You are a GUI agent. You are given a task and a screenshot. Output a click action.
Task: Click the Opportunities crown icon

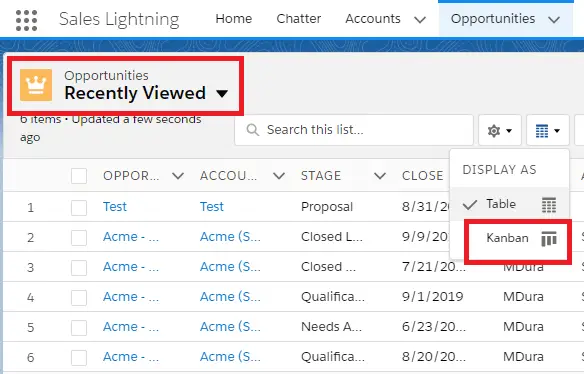(36, 85)
